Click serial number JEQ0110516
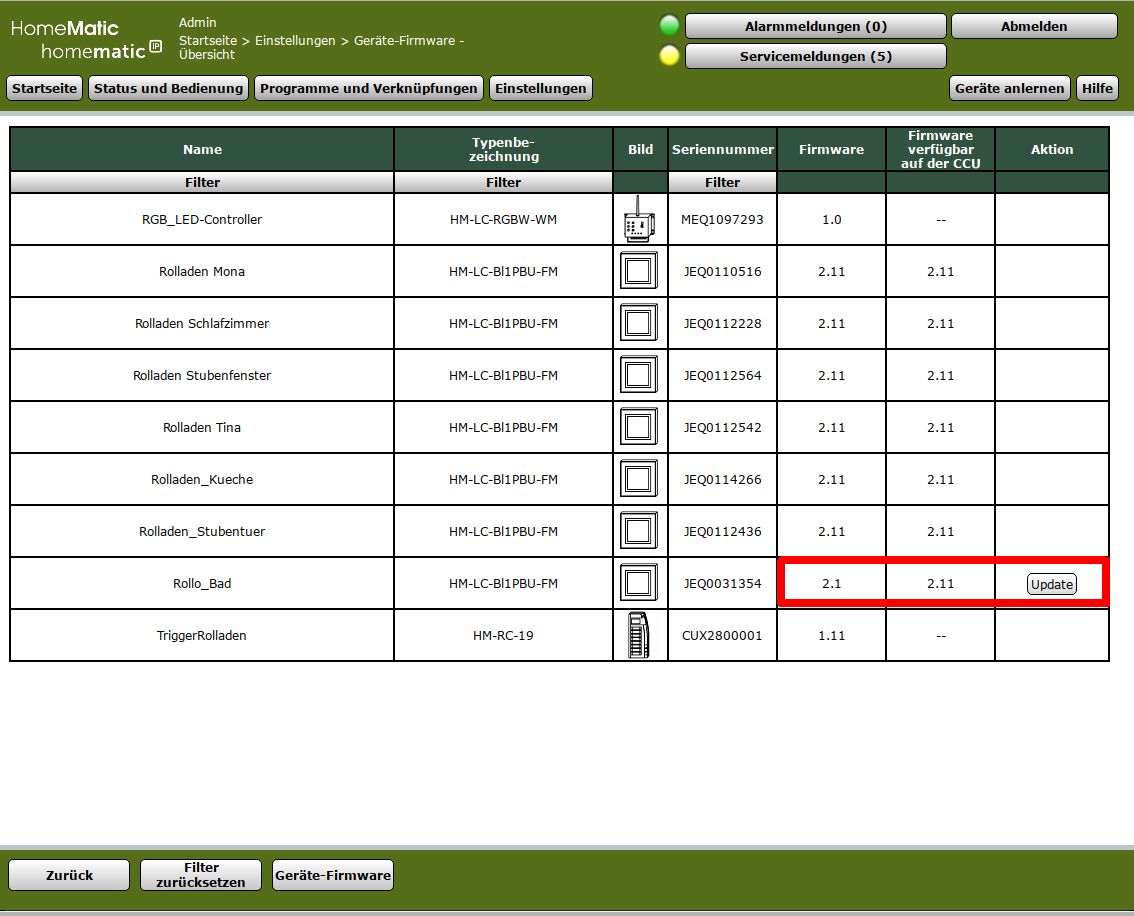The width and height of the screenshot is (1134, 916). point(722,271)
